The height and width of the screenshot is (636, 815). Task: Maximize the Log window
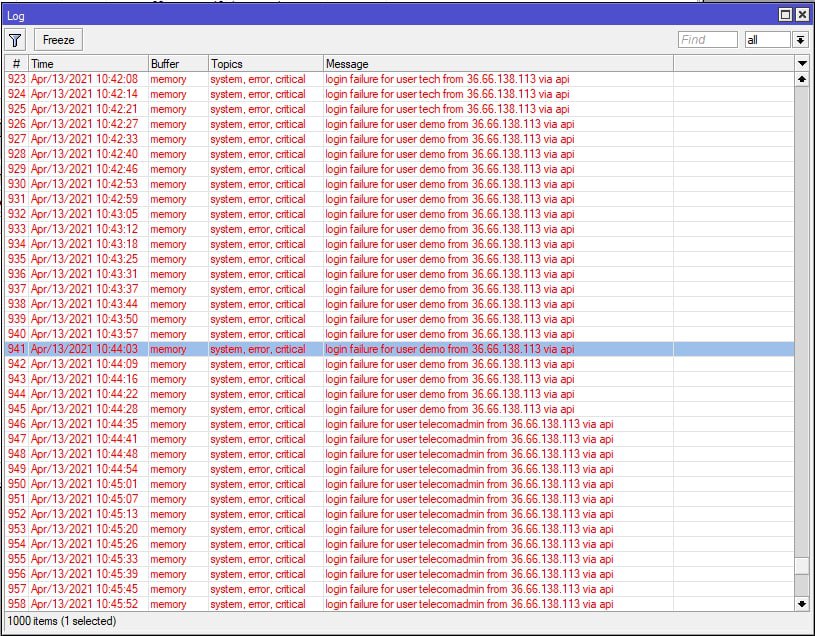(x=785, y=15)
